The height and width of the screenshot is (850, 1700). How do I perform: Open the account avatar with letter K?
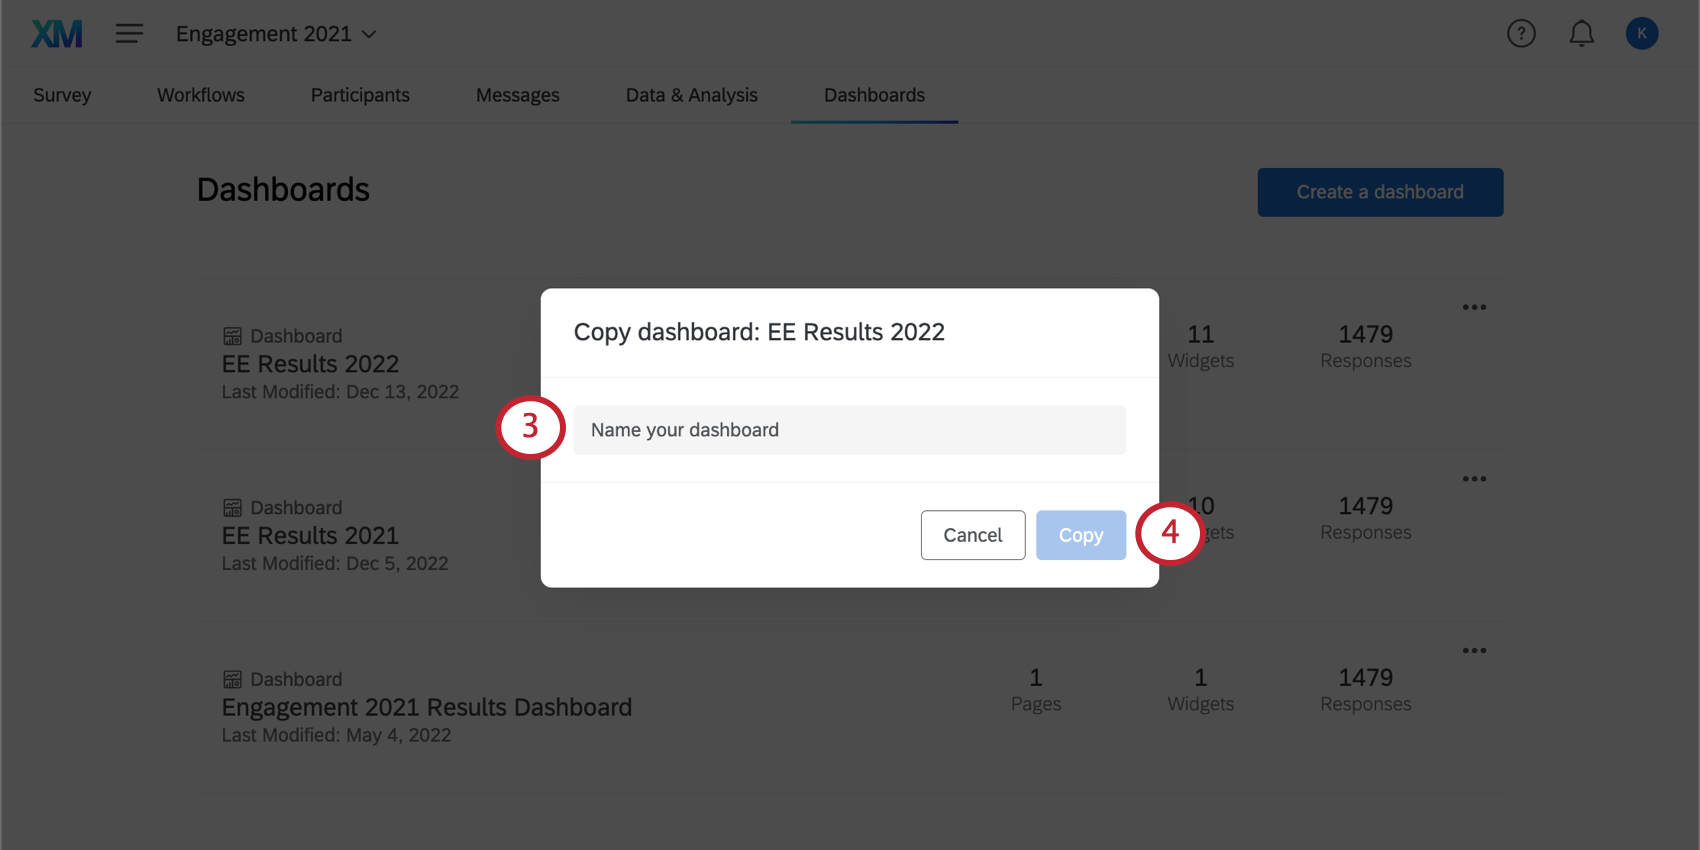pos(1641,33)
